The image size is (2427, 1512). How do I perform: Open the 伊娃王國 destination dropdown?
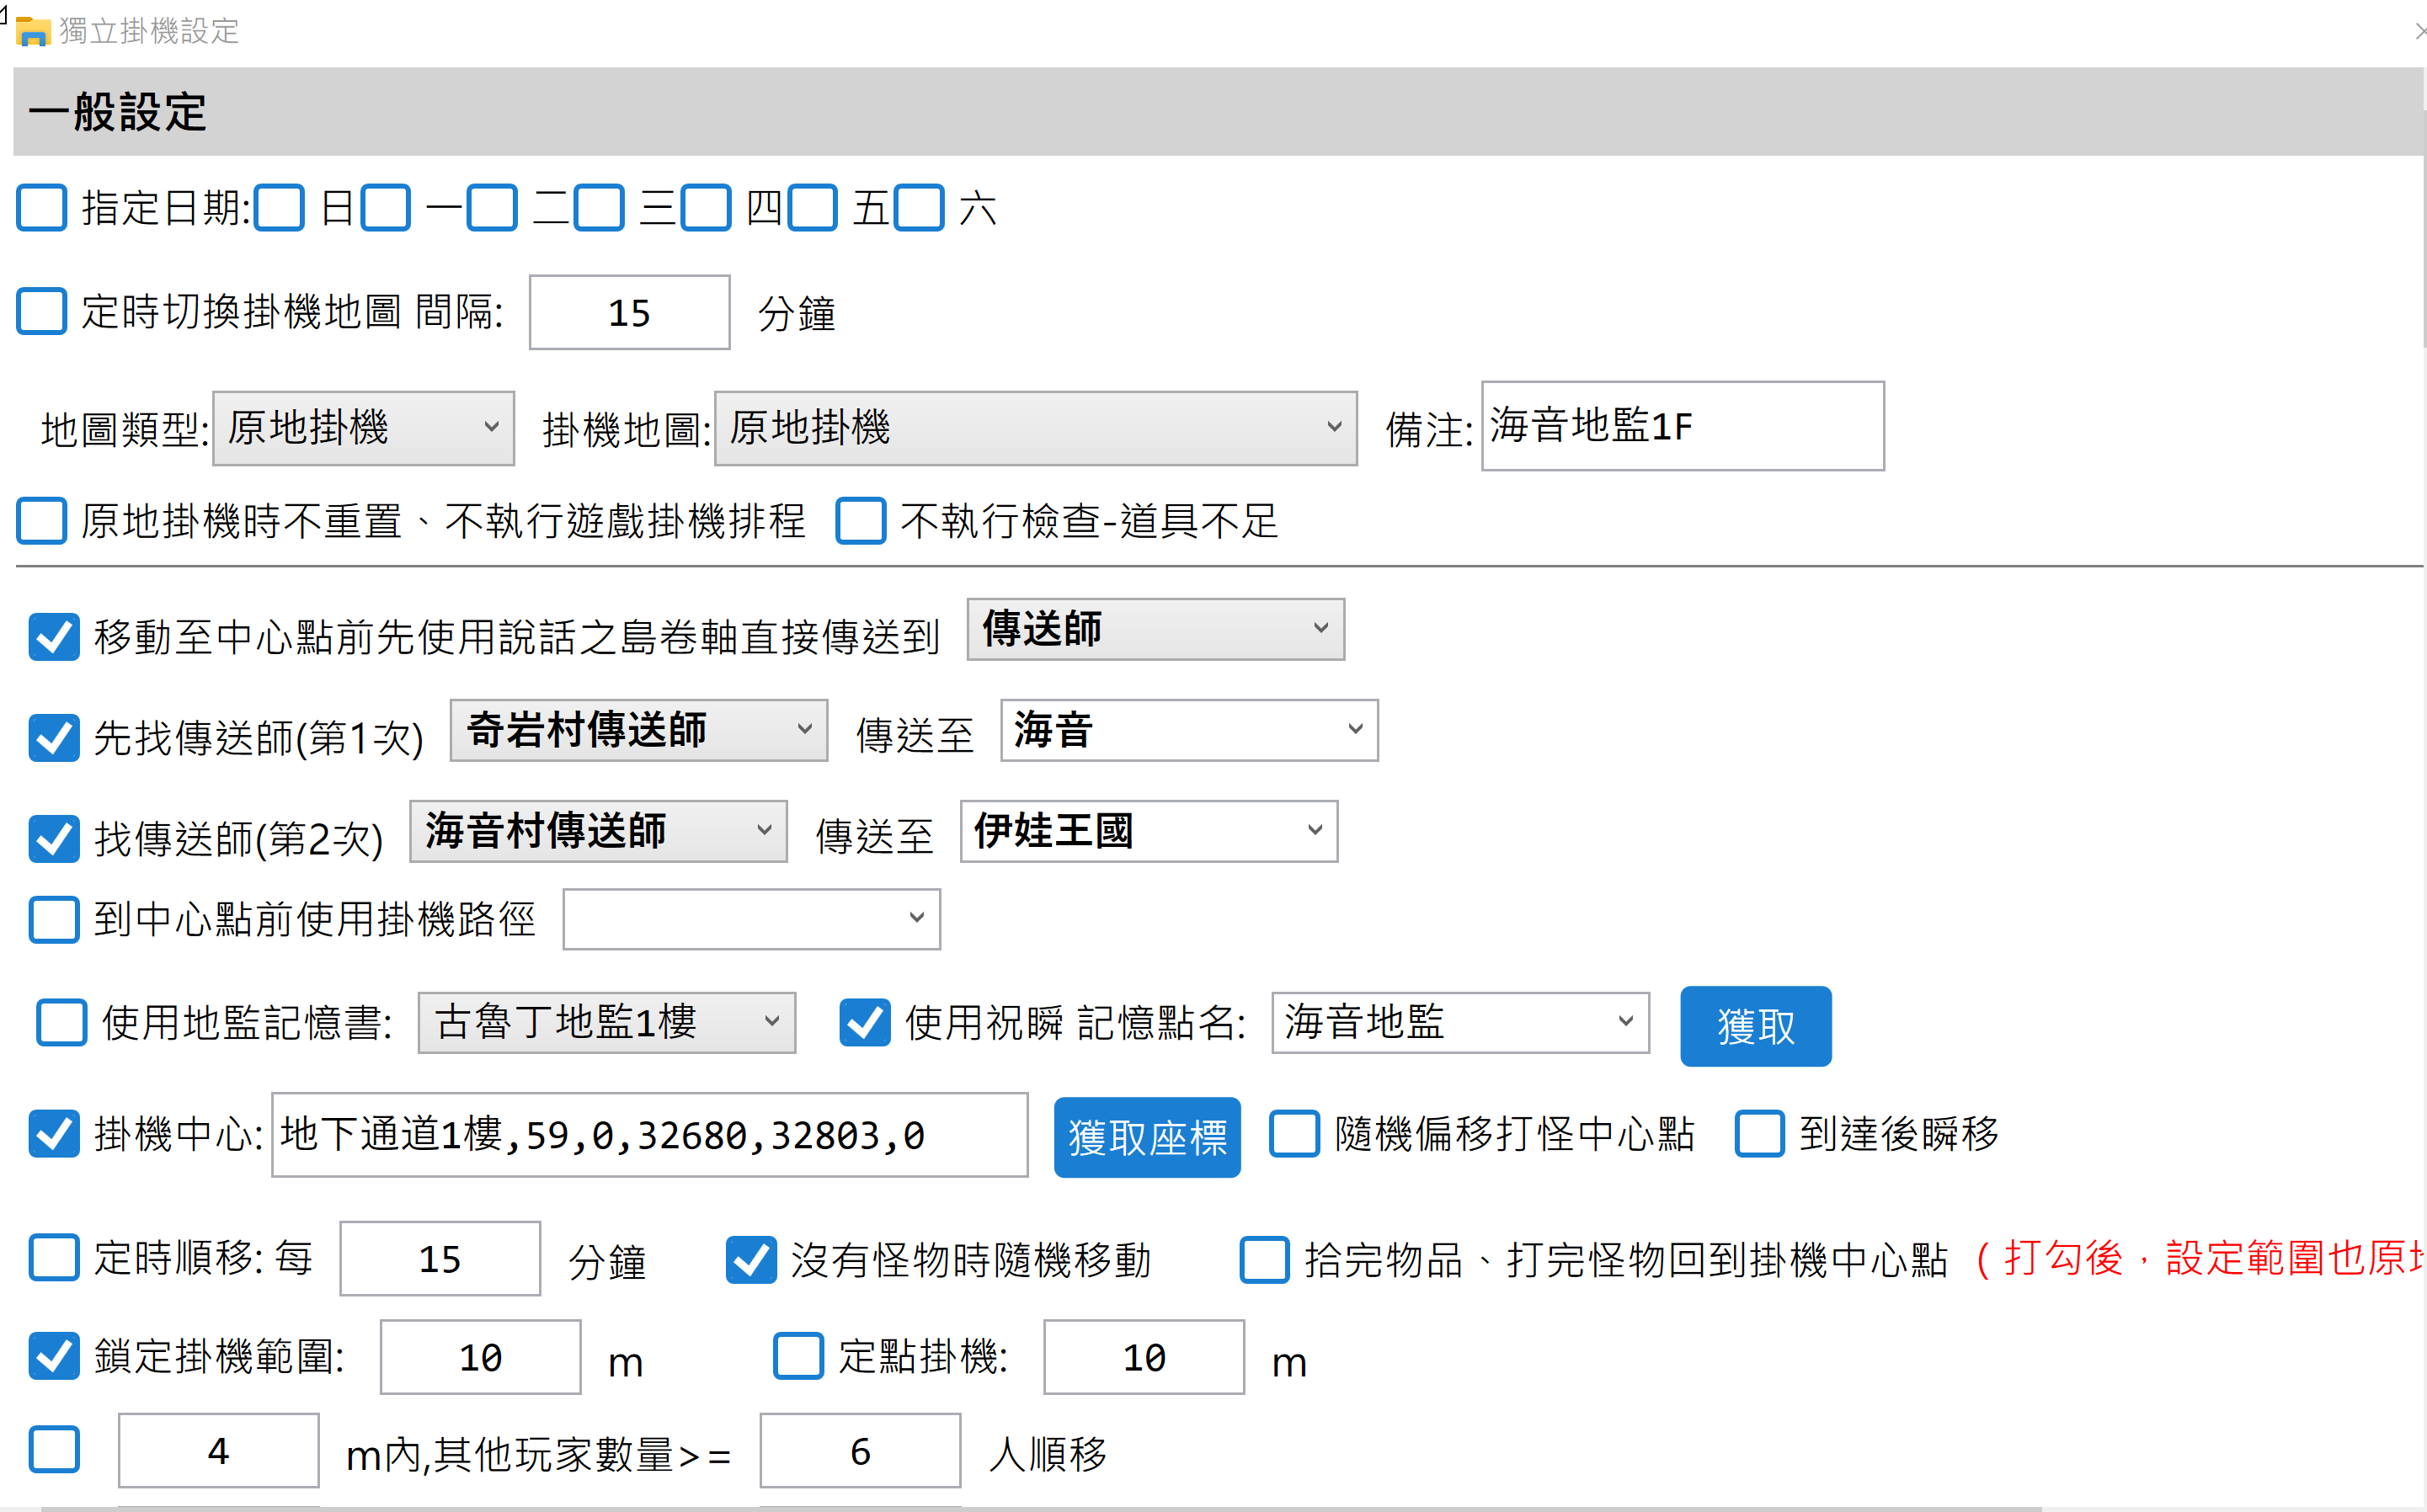click(x=1149, y=831)
